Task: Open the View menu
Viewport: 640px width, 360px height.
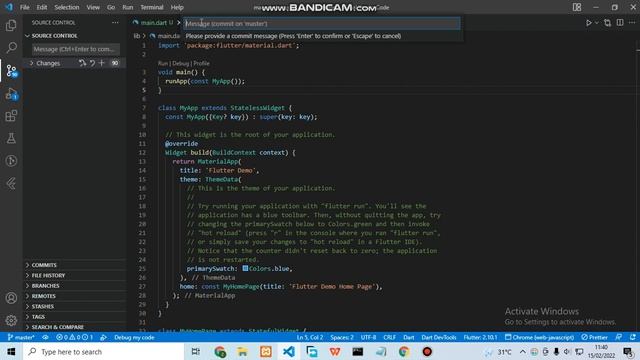Action: (93, 7)
